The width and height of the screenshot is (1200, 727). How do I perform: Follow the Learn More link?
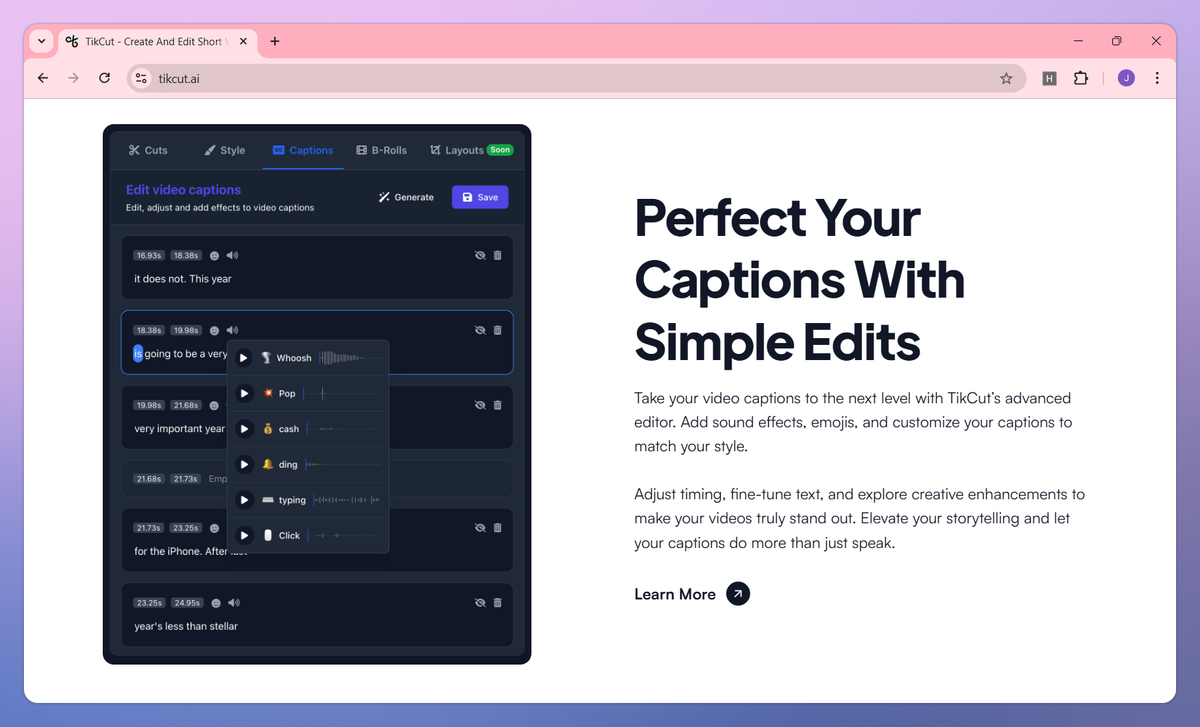[675, 594]
